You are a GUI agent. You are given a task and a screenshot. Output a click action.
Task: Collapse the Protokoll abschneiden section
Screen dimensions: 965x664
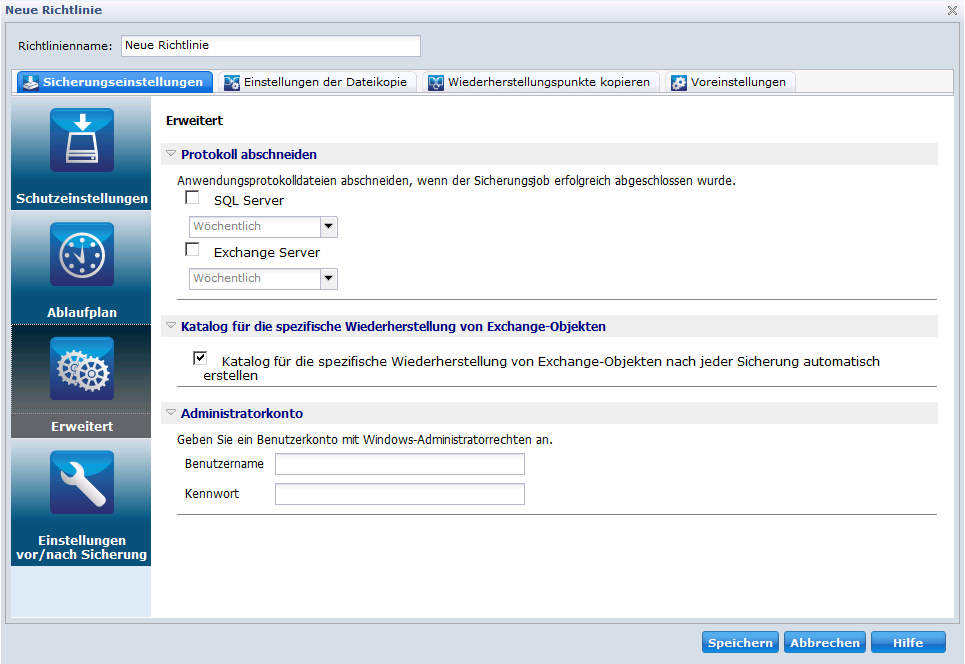[x=171, y=154]
